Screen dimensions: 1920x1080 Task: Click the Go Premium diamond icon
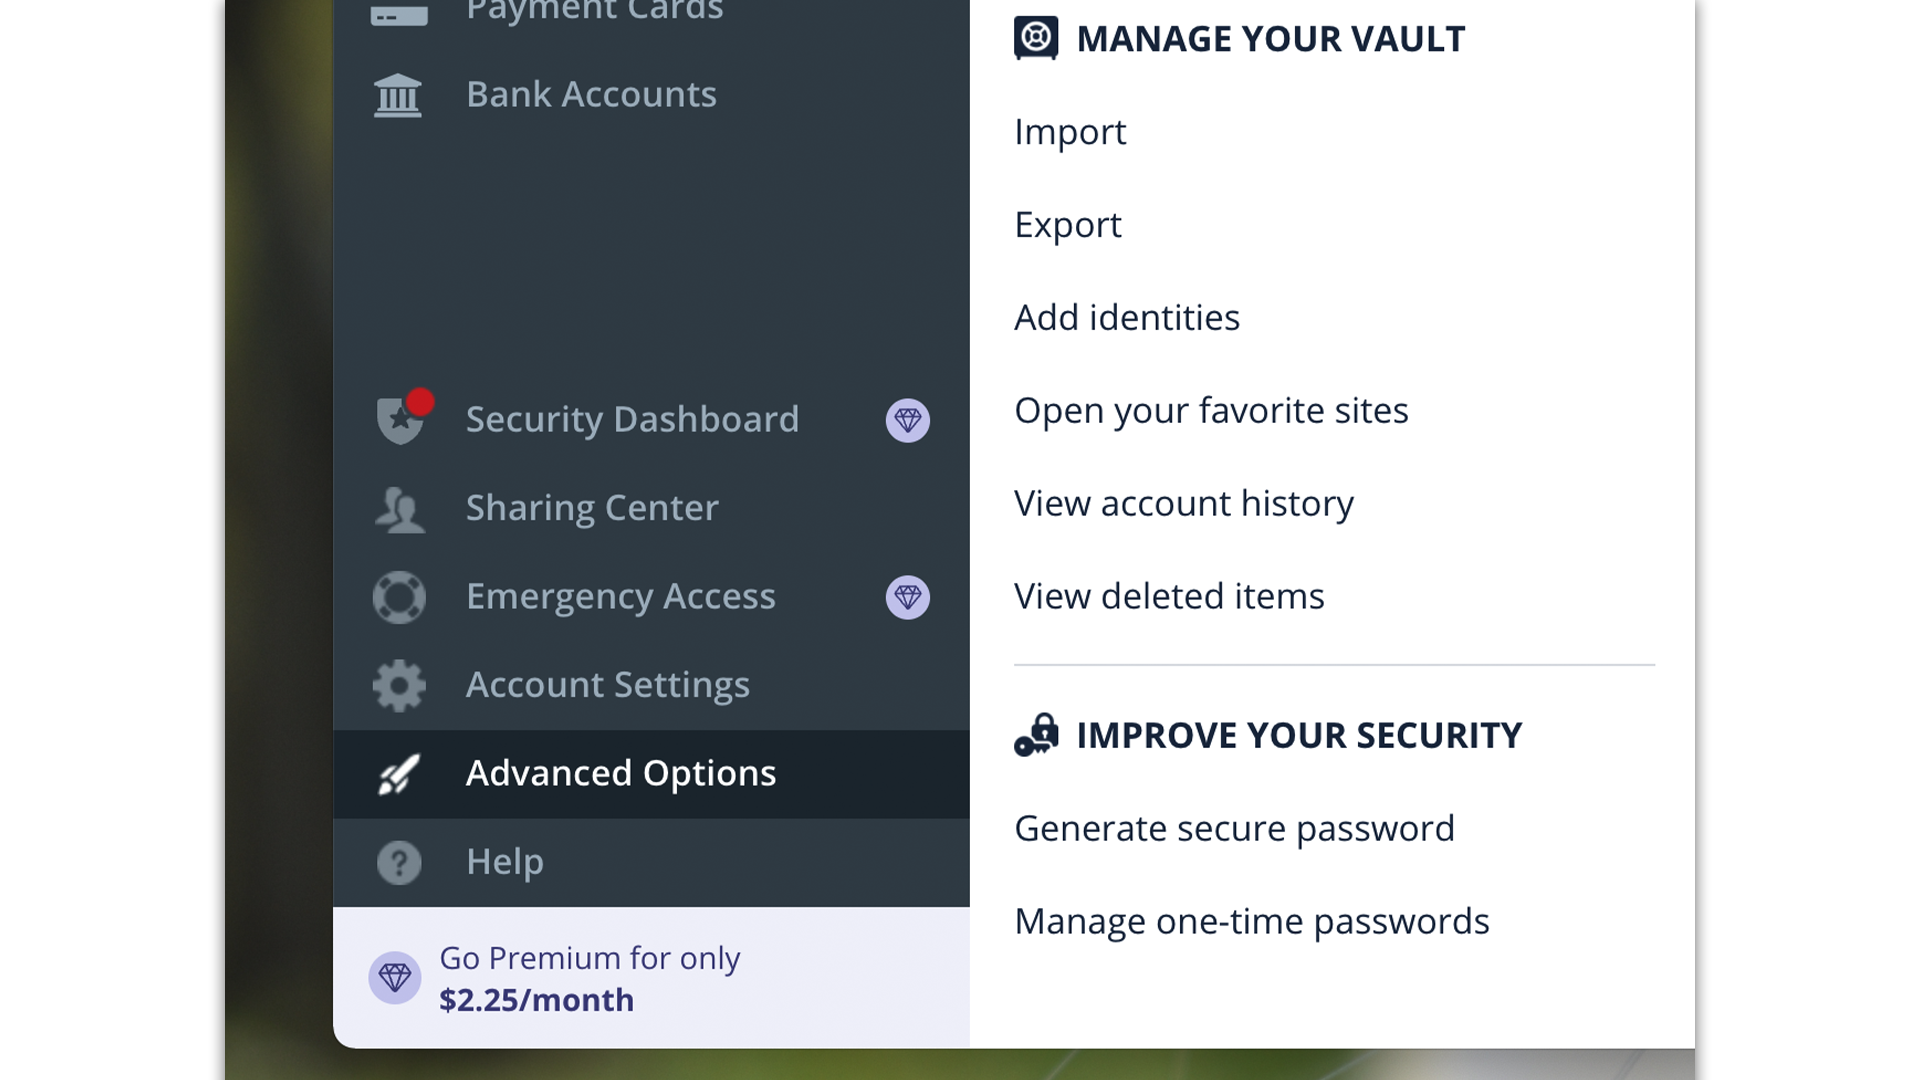395,978
